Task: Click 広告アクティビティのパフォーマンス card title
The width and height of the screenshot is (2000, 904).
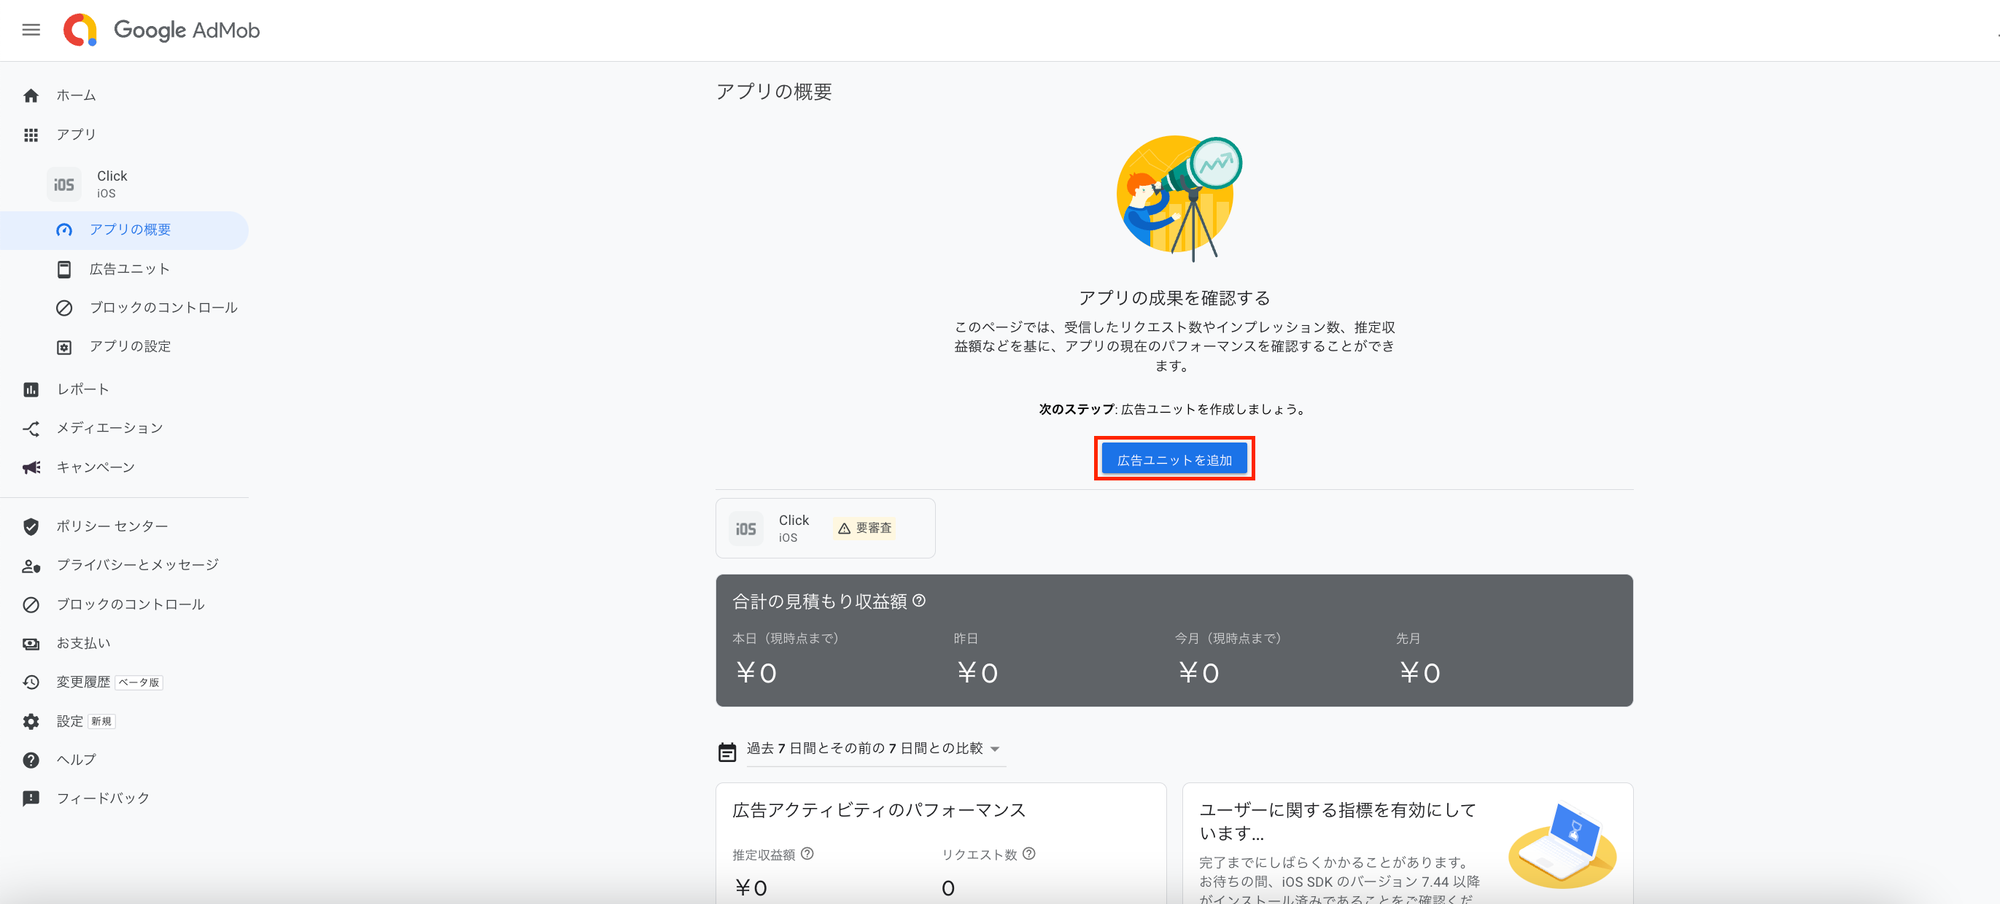Action: click(x=879, y=810)
